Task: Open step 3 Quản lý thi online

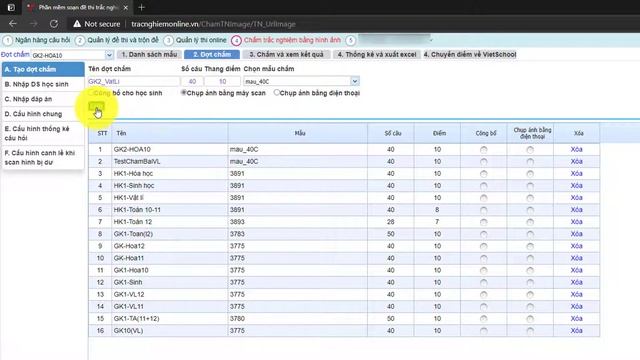Action: 195,40
